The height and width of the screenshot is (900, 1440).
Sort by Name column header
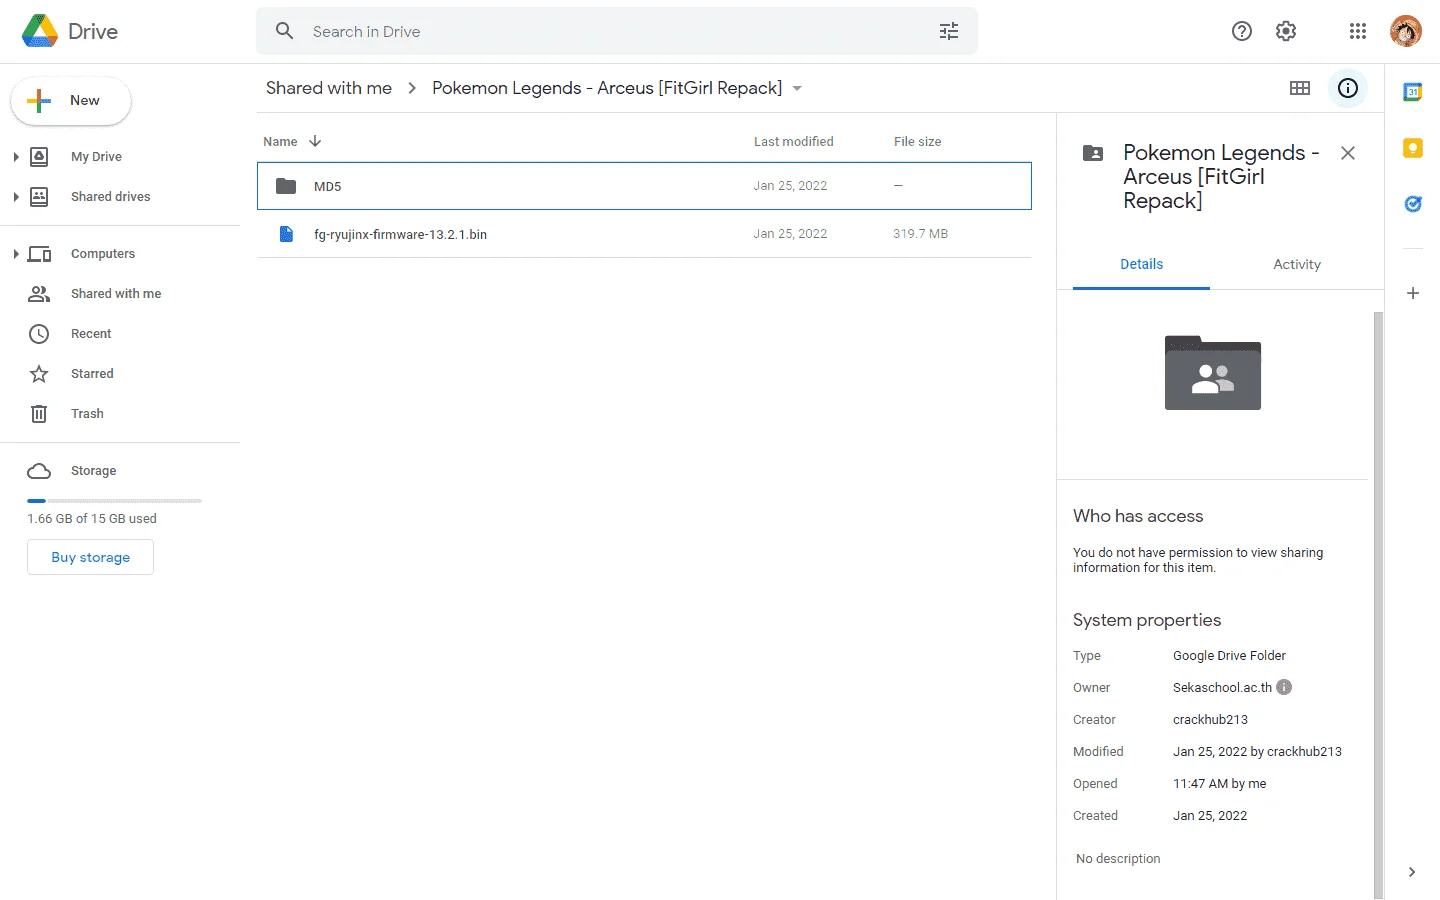coord(280,141)
